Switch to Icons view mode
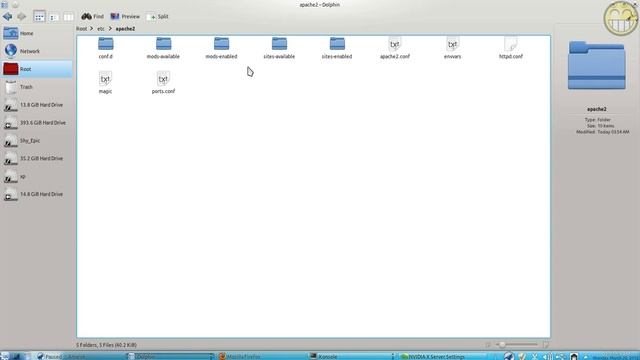Image resolution: width=640 pixels, height=360 pixels. click(39, 17)
